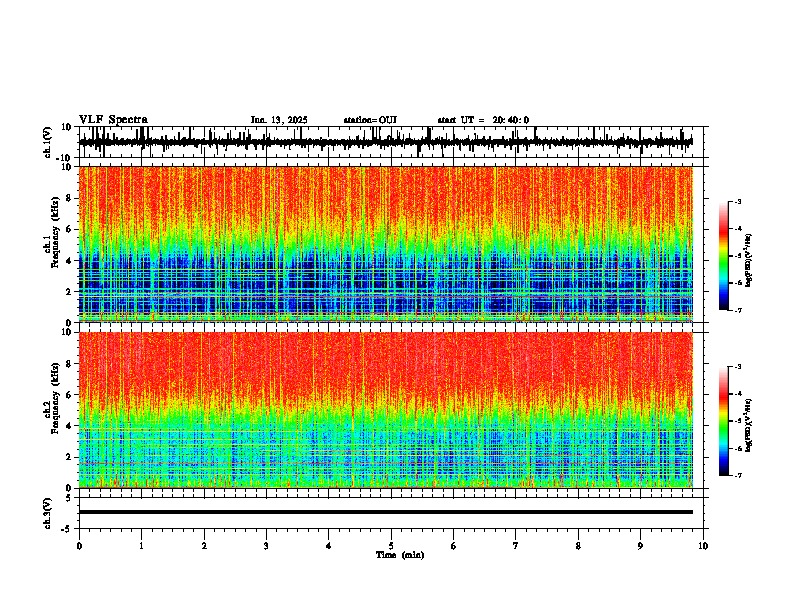Click the ch.2 color bar log(PSD) unit label
Viewport: 792px width, 612px height.
pos(749,425)
